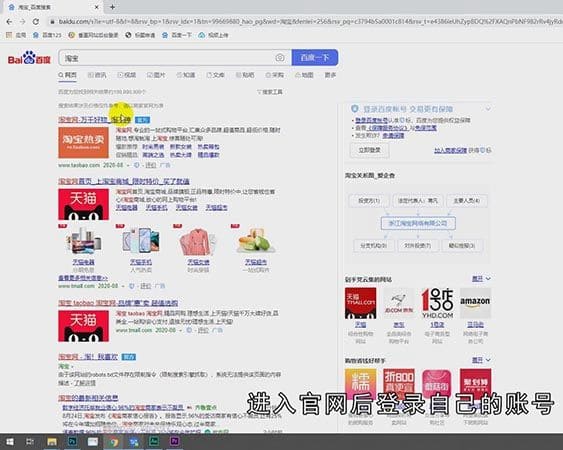Click the 浙江淘宝网络有限公司 node in the relation chart
The height and width of the screenshot is (450, 563).
[x=418, y=223]
